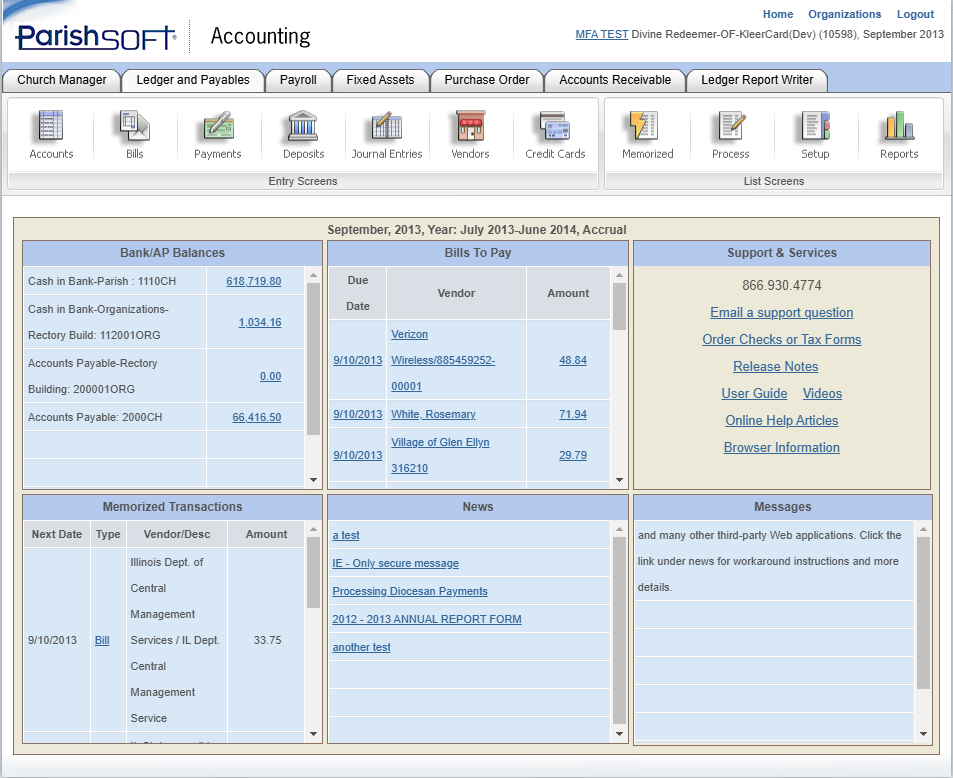This screenshot has height=778, width=953.
Task: Open Processing Diocesan Payments news
Action: (x=410, y=591)
